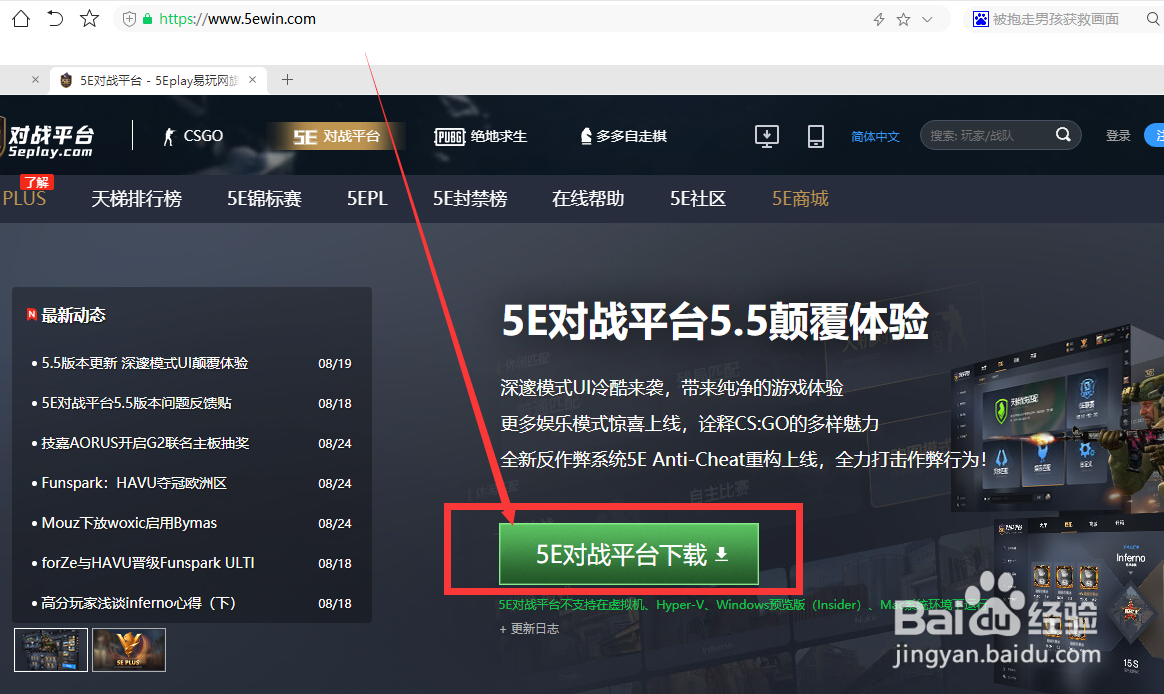Click the Baidu paw search engine icon
The image size is (1164, 694).
pos(981,19)
